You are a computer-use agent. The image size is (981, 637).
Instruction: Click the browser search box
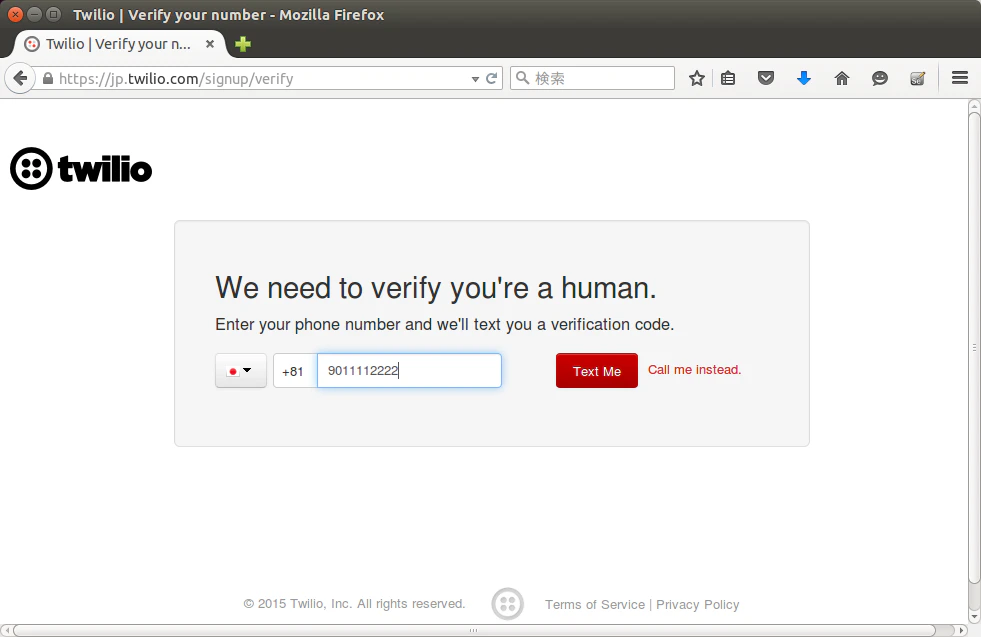tap(592, 78)
